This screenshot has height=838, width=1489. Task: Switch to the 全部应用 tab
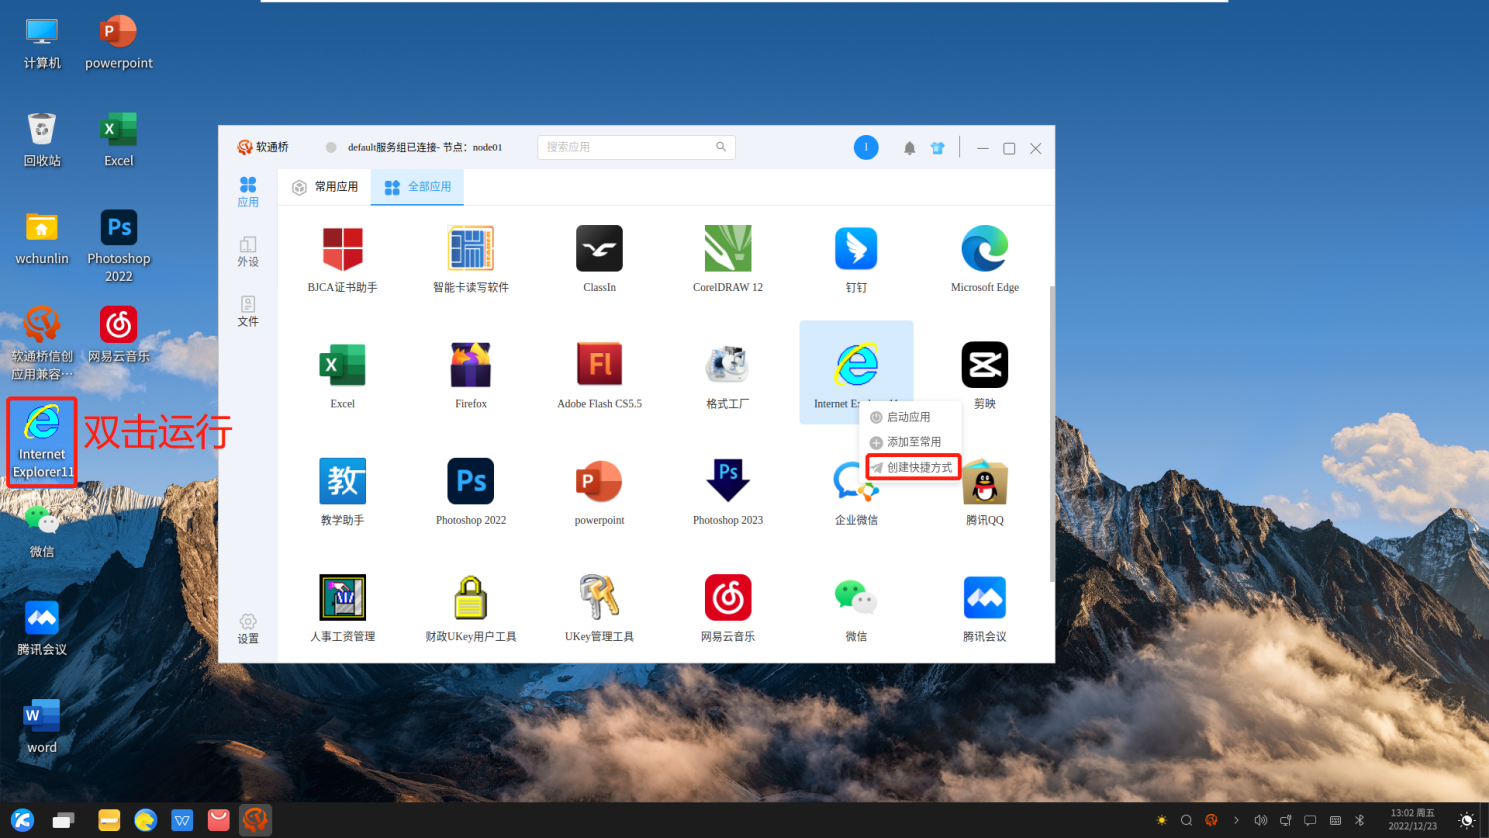(418, 187)
